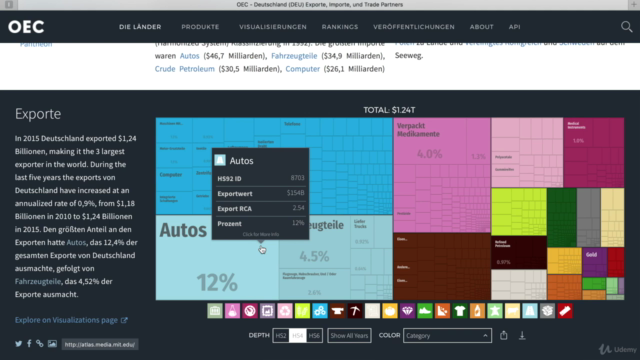Image resolution: width=640 pixels, height=360 pixels.
Task: Select the pink recycling-symbol plastics icon
Action: tap(285, 311)
